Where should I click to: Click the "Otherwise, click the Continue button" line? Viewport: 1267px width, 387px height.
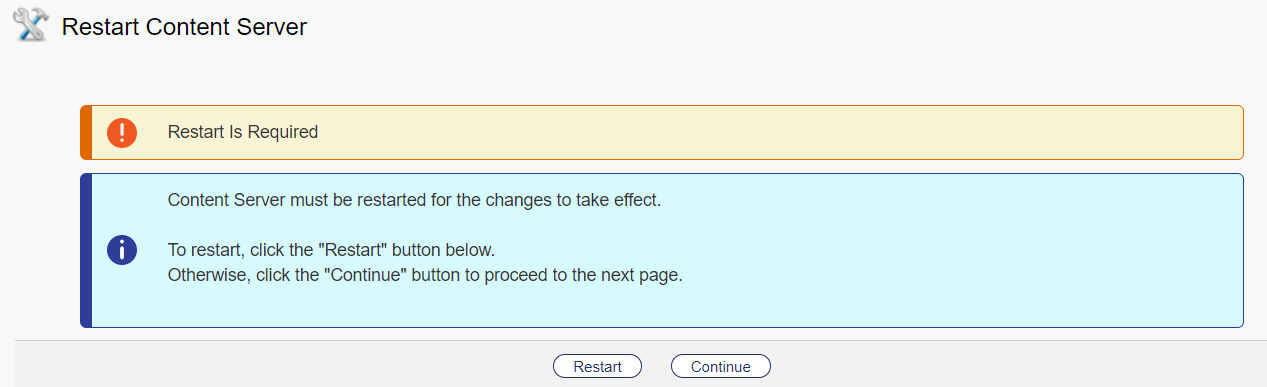[x=425, y=275]
